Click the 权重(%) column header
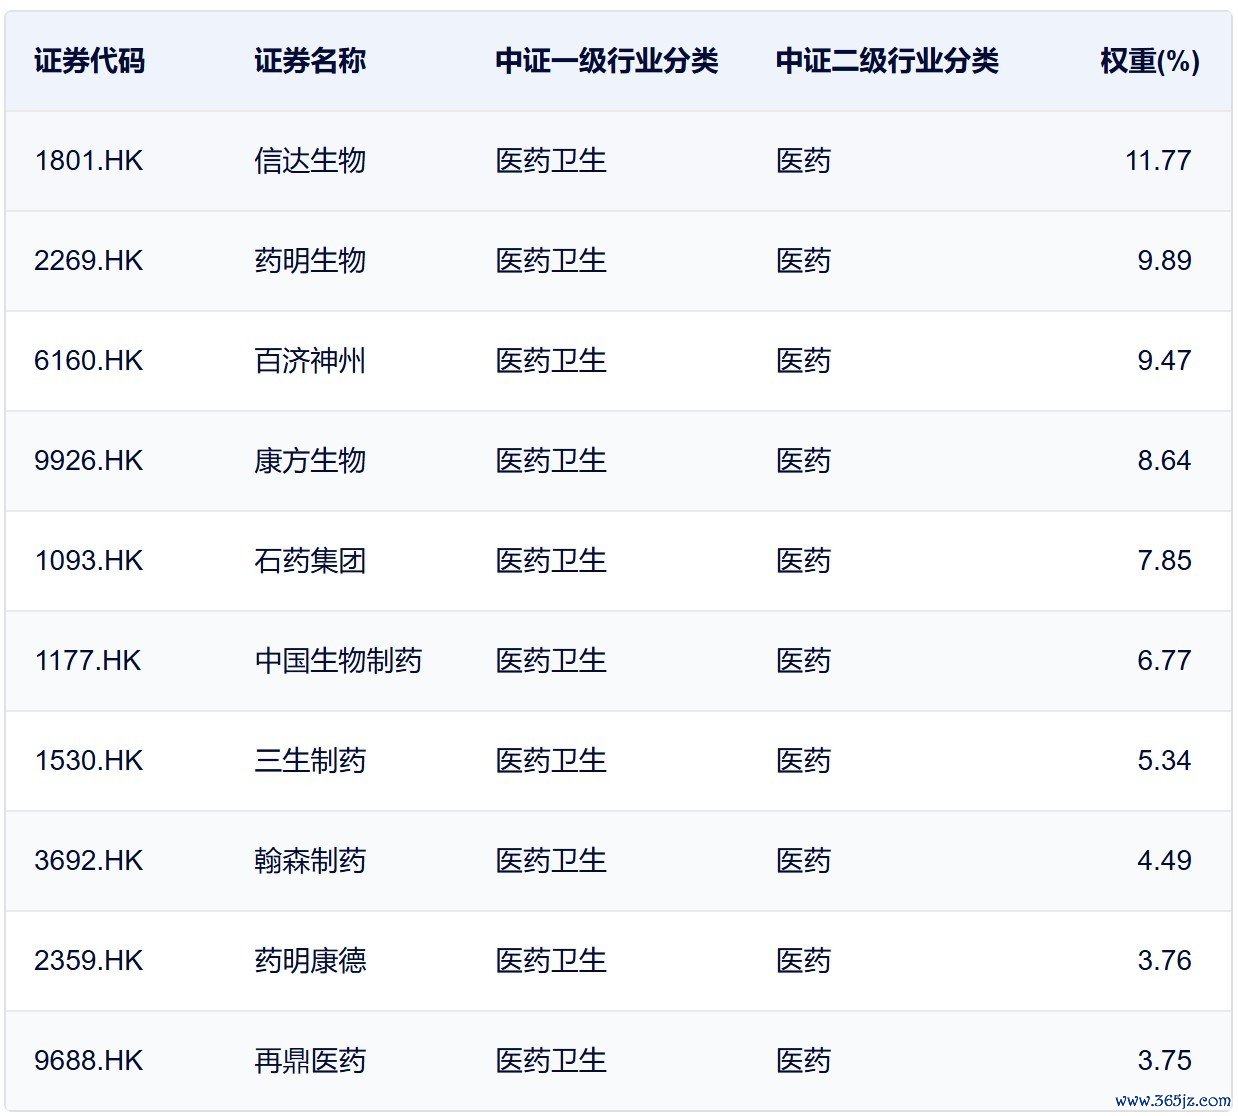 (1150, 61)
